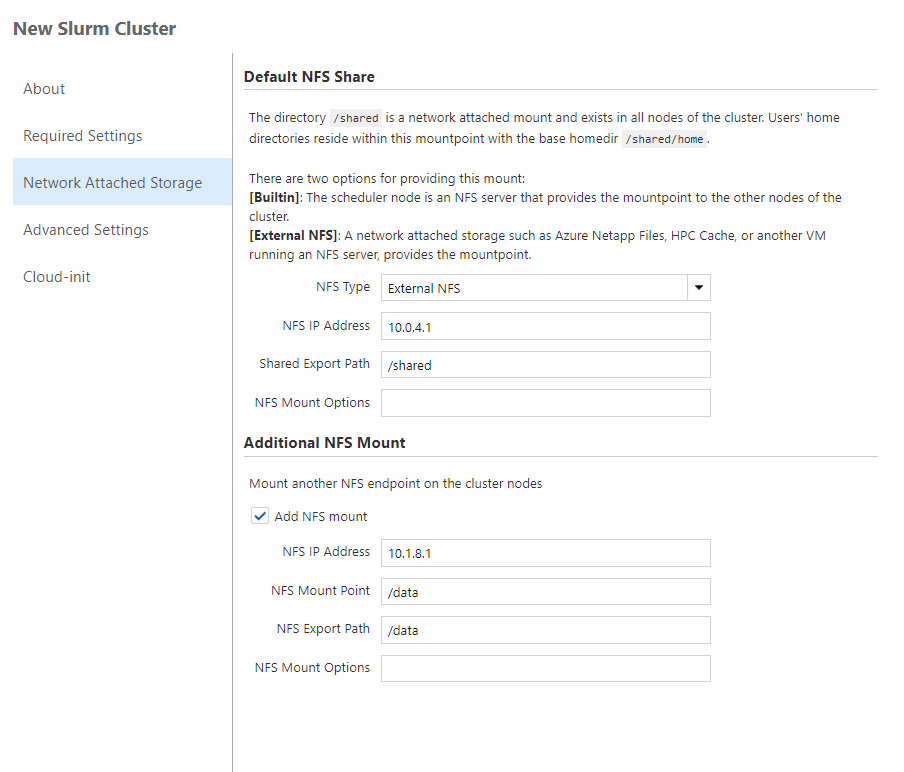This screenshot has height=772, width=904.
Task: Click the NFS Mount Point field
Action: point(545,592)
